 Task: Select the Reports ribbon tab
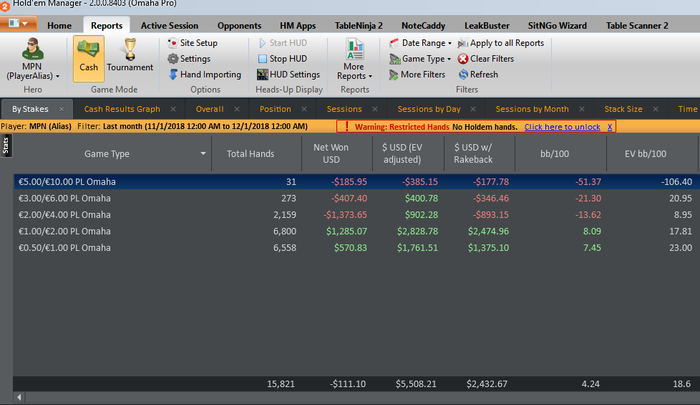106,25
